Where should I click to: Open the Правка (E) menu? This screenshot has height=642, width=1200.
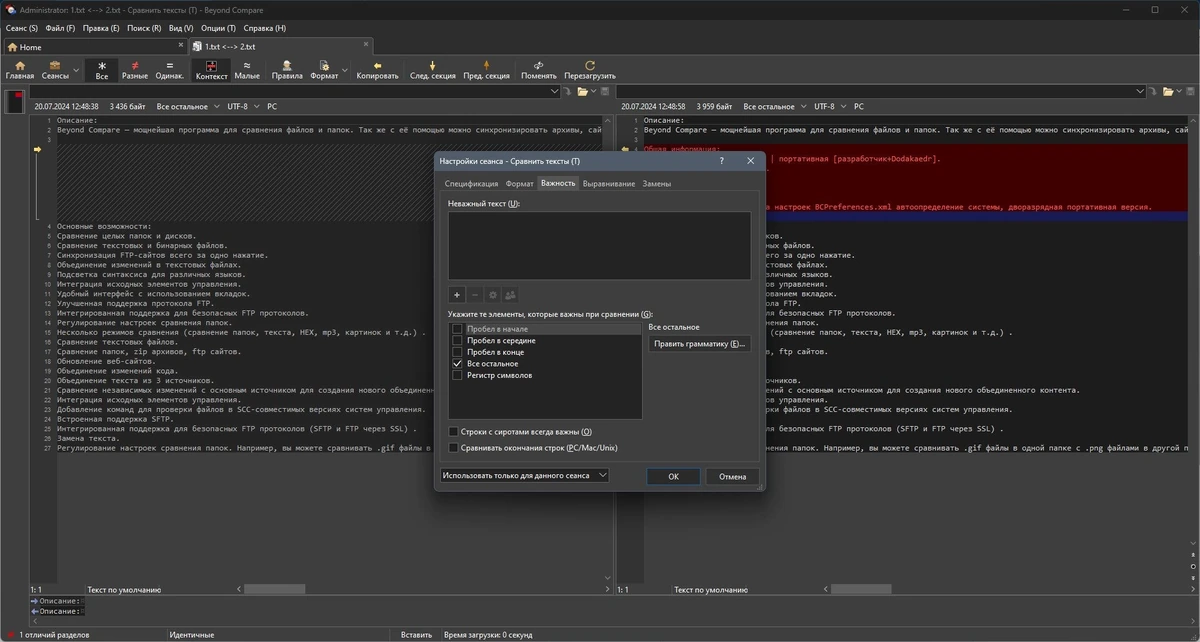pos(101,28)
